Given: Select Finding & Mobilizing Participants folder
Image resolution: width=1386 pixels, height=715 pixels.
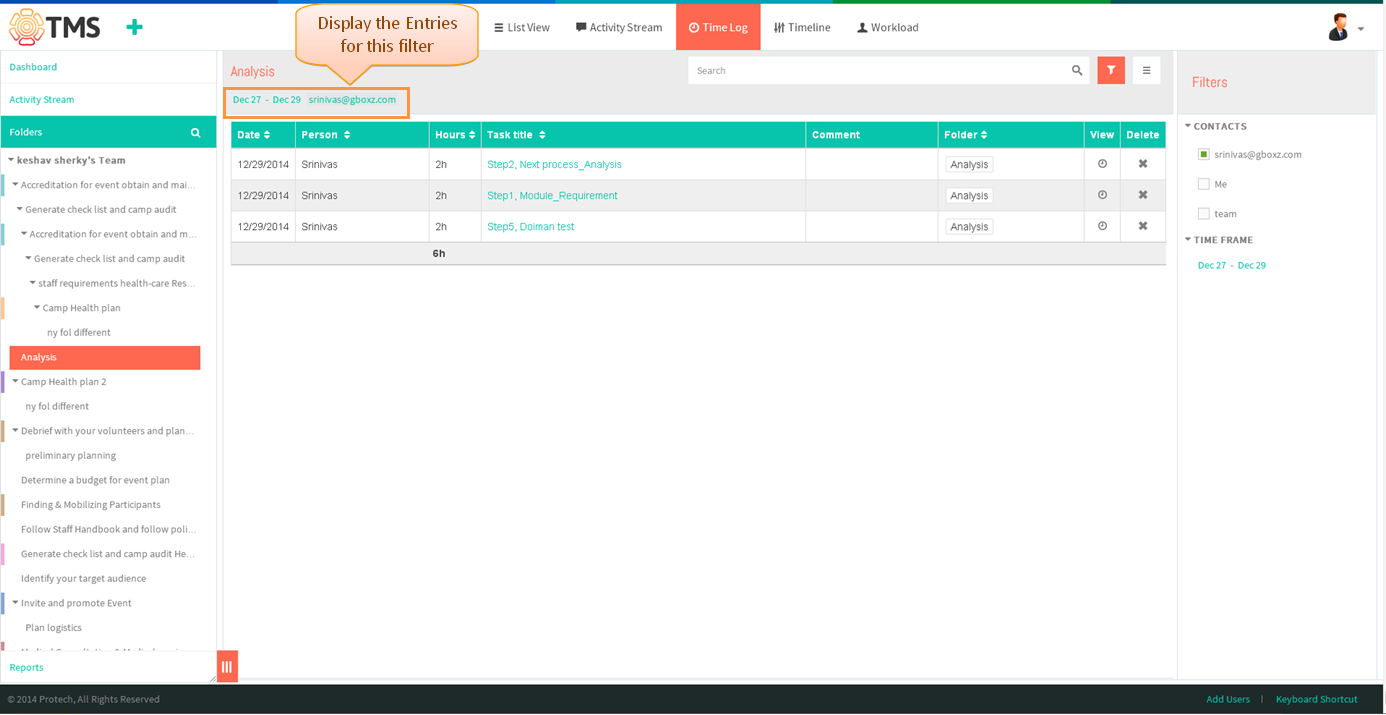Looking at the screenshot, I should pyautogui.click(x=91, y=504).
